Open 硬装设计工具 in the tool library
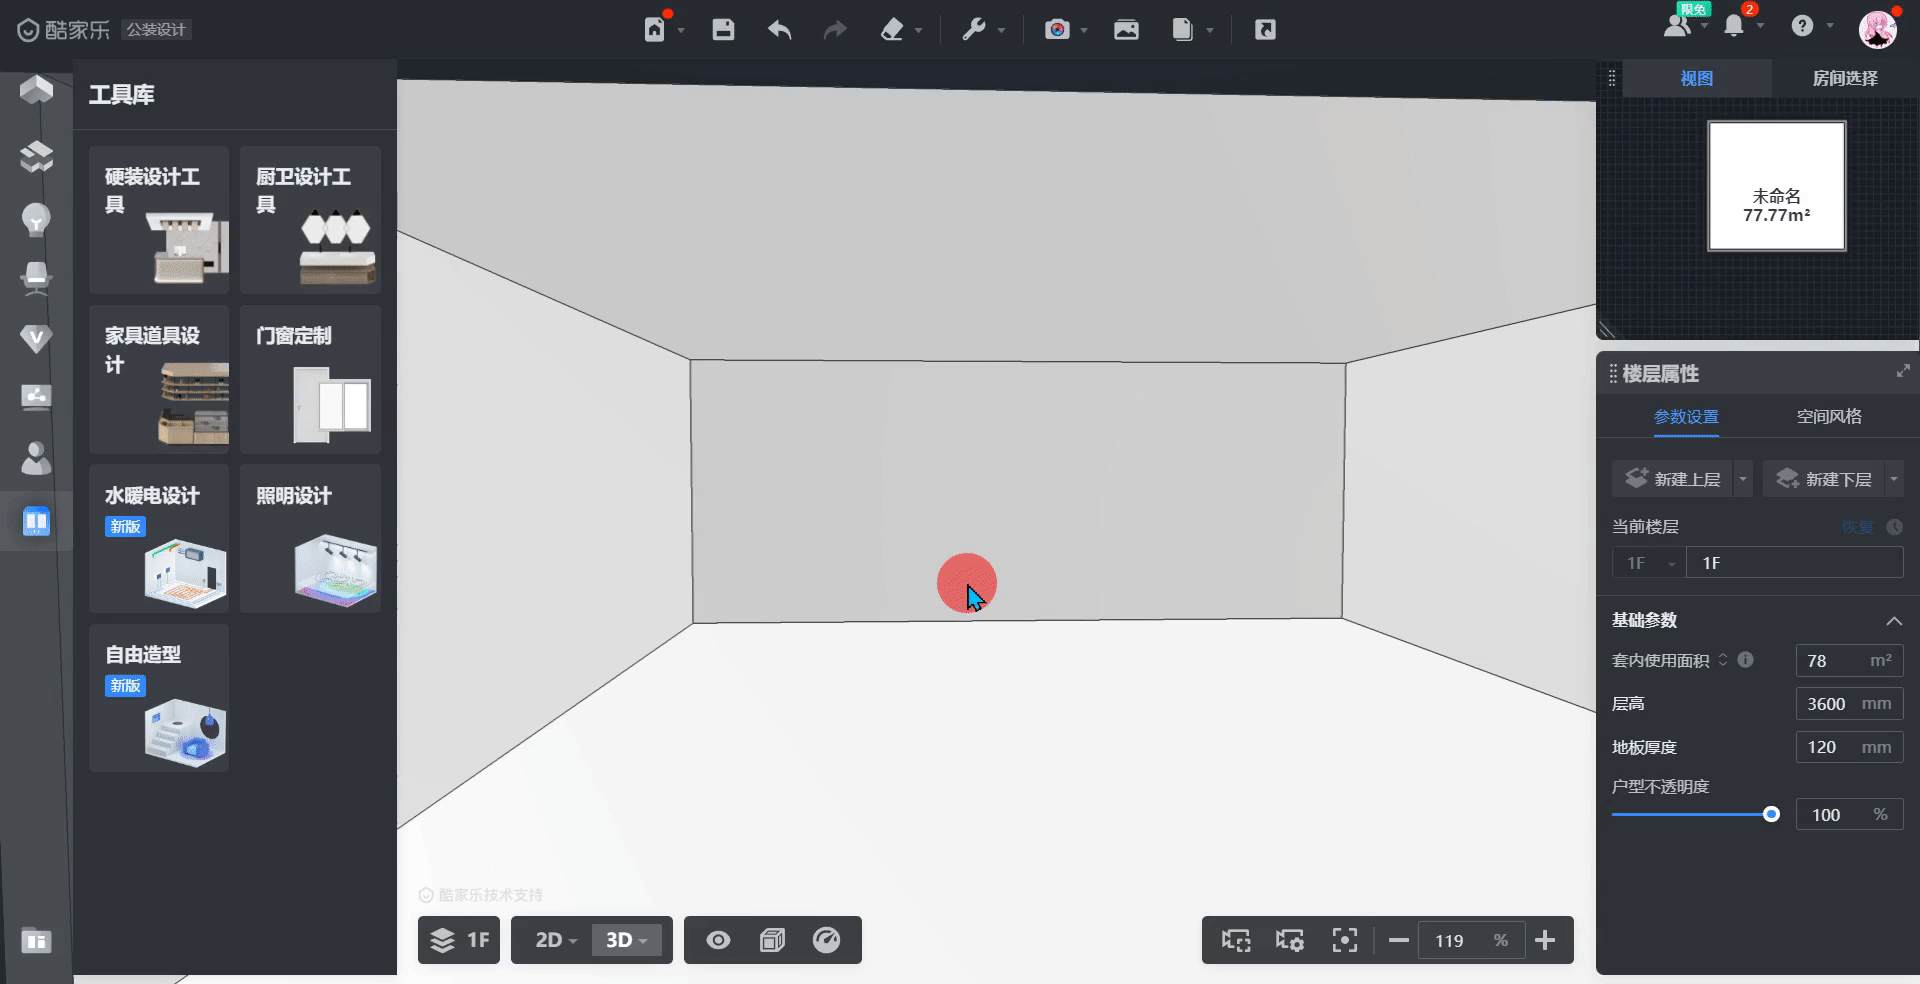Image resolution: width=1920 pixels, height=984 pixels. pos(159,220)
